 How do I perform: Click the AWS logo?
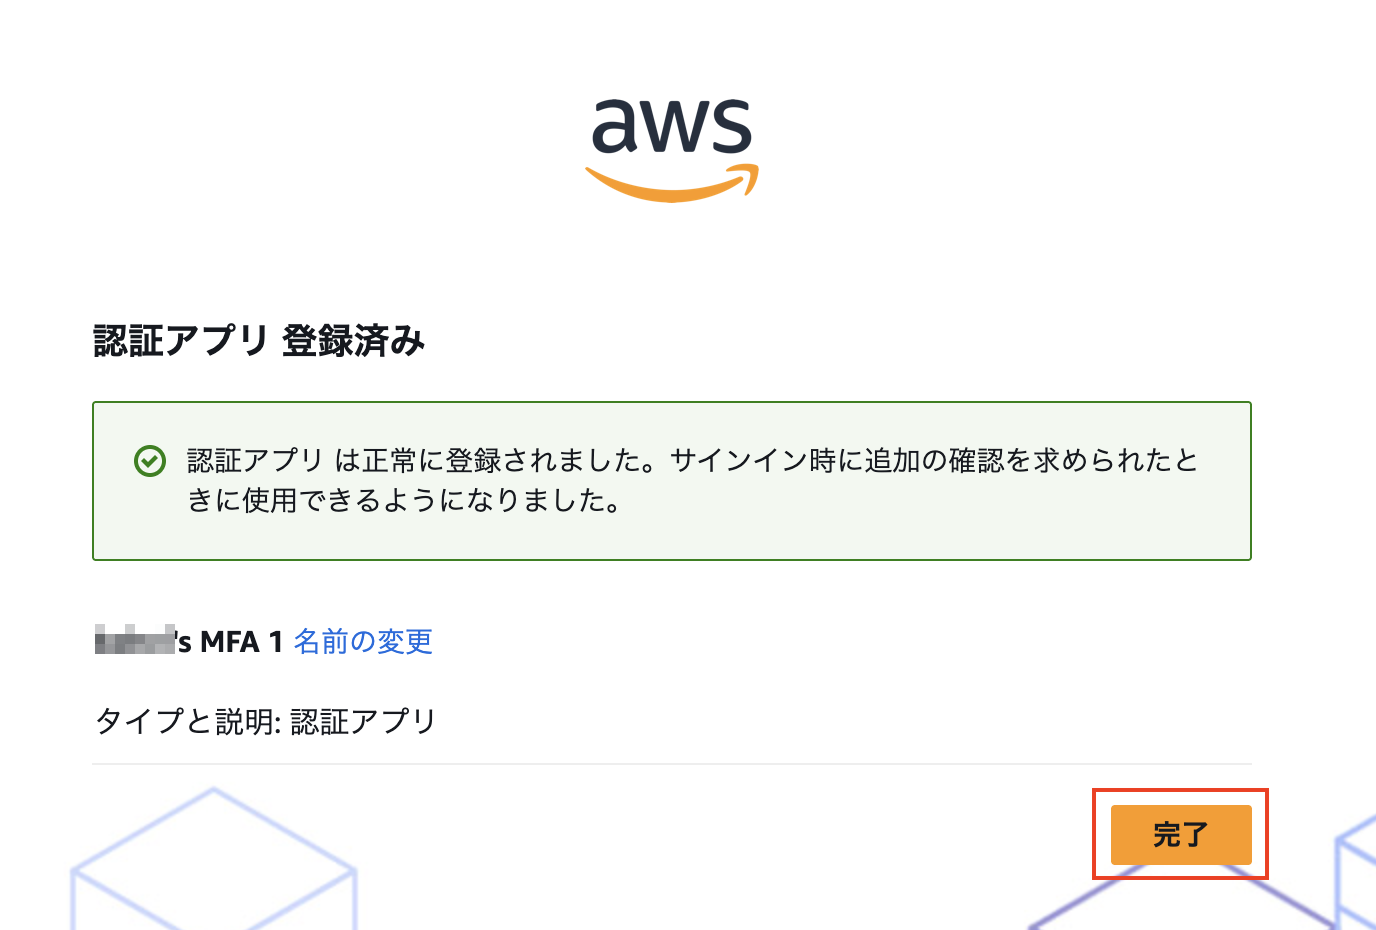(672, 145)
